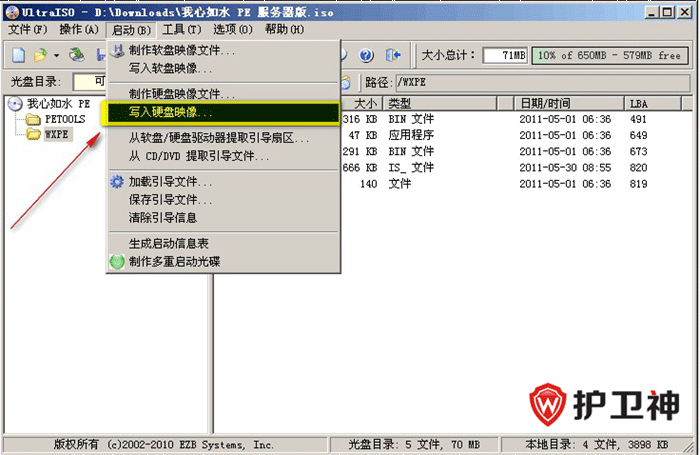700x455 pixels.
Task: Click the UltraISO title bar app icon
Action: coord(12,12)
